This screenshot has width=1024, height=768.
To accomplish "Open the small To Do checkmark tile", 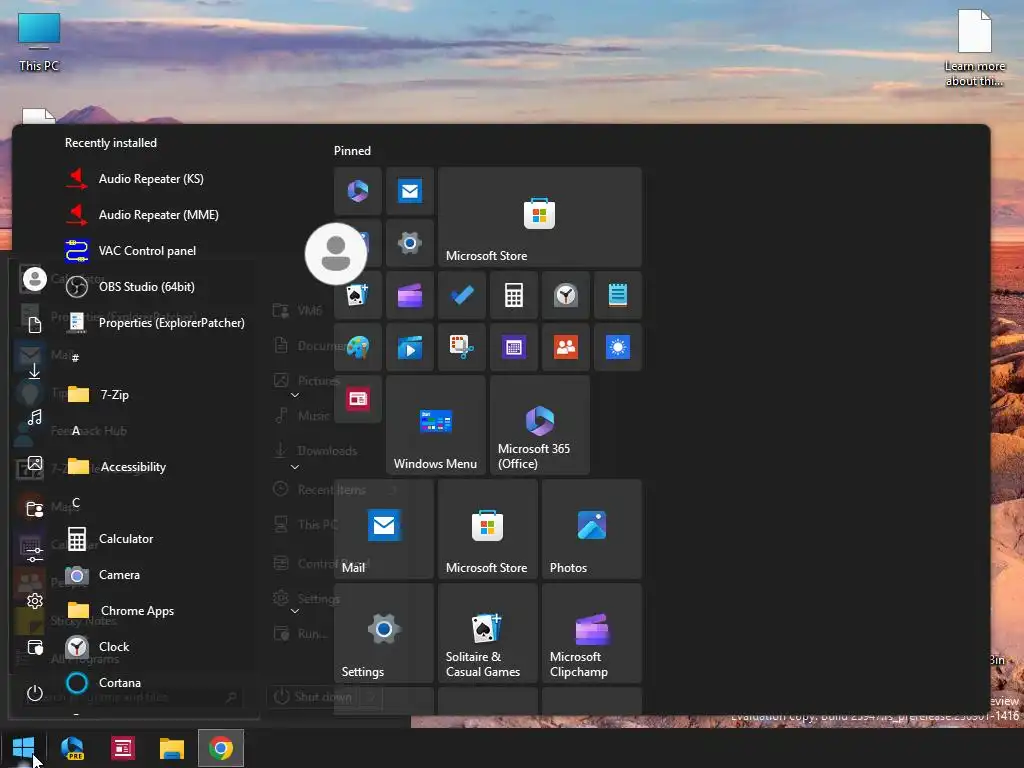I will coord(462,295).
